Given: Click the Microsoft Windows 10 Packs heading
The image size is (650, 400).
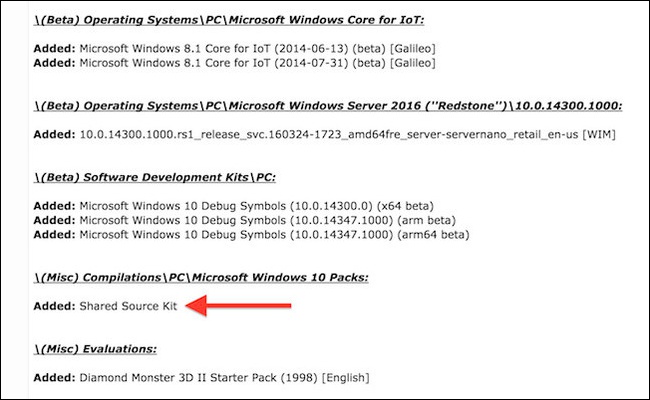Looking at the screenshot, I should coord(201,277).
